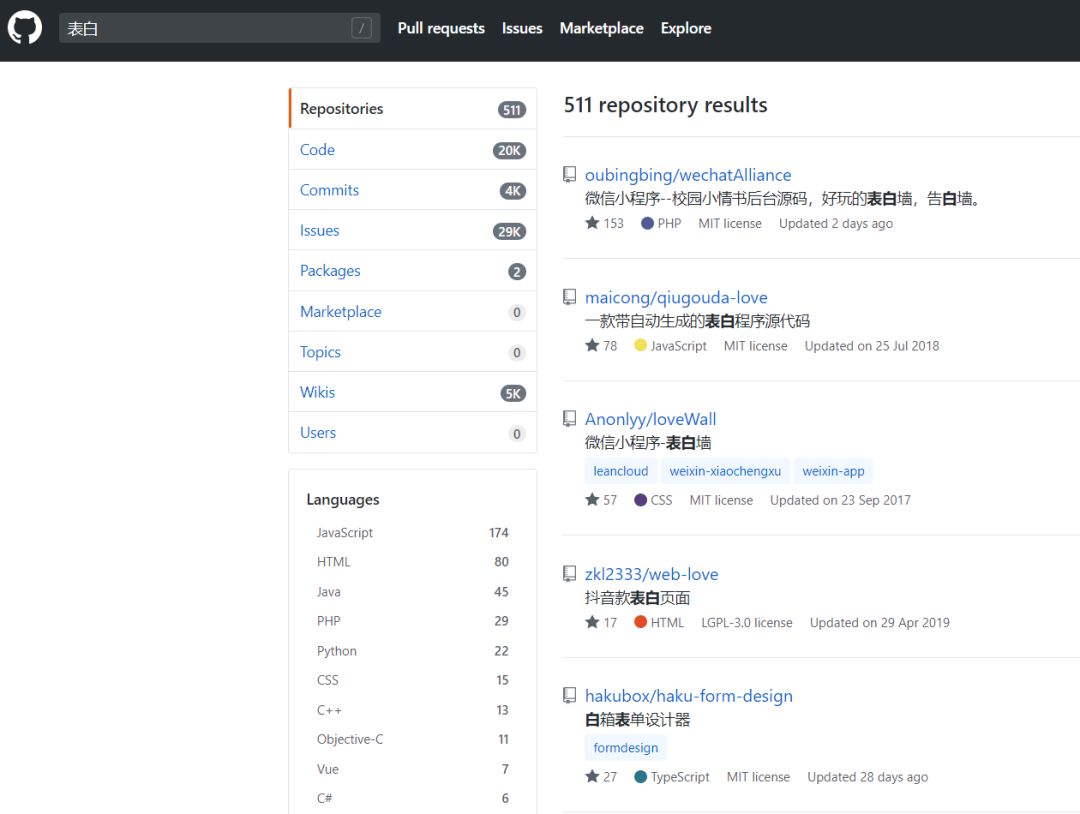The image size is (1080, 814).
Task: Click the formdesign topic tag
Action: coord(626,748)
